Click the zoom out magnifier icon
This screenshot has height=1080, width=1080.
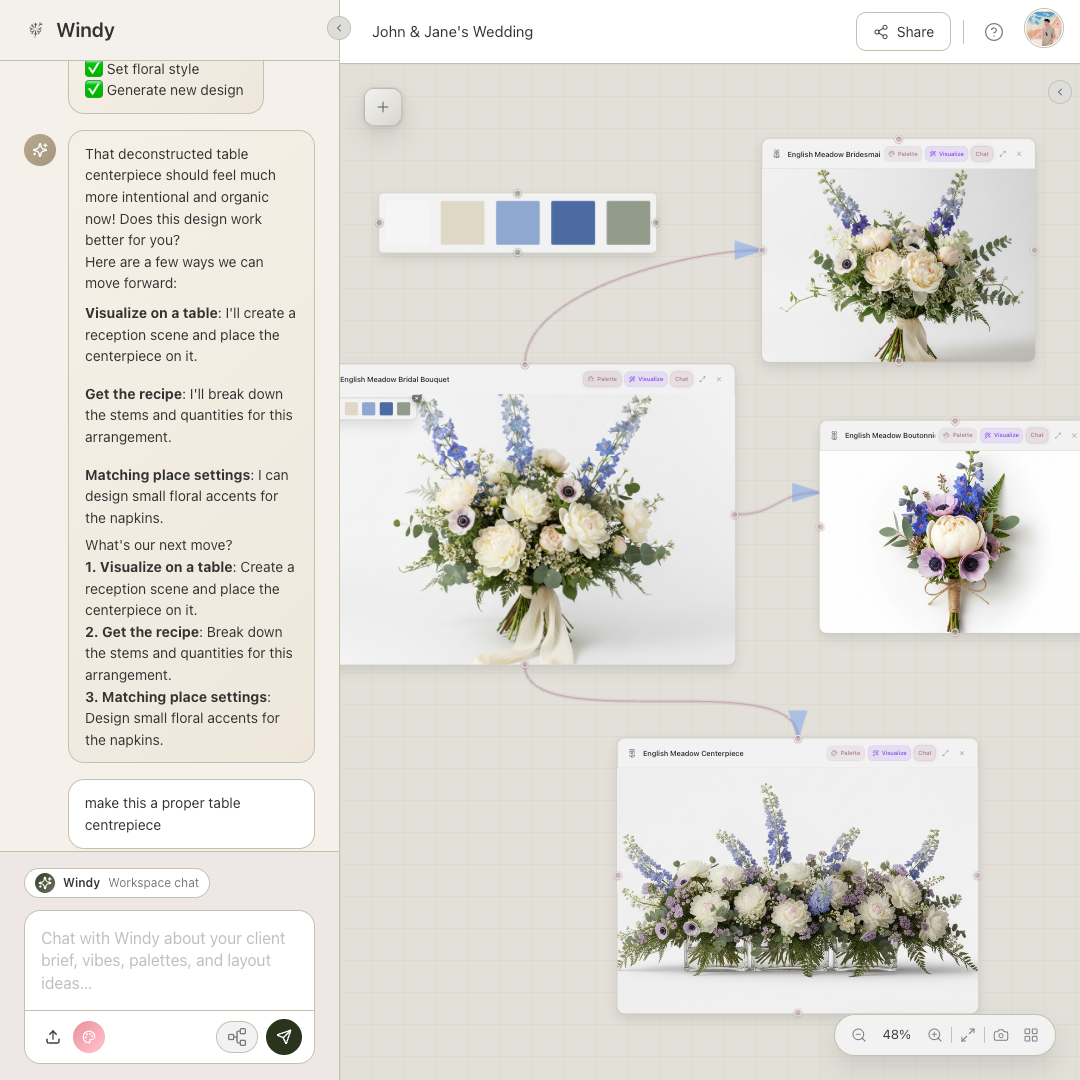click(x=859, y=1035)
